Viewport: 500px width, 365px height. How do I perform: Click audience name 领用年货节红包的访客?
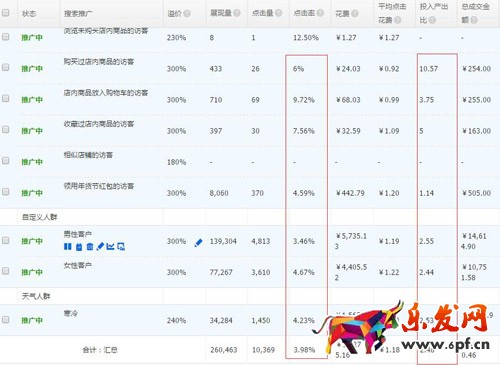tap(99, 186)
